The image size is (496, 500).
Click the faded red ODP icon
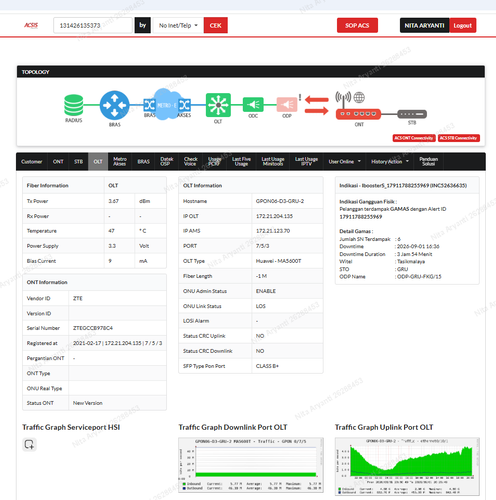287,105
